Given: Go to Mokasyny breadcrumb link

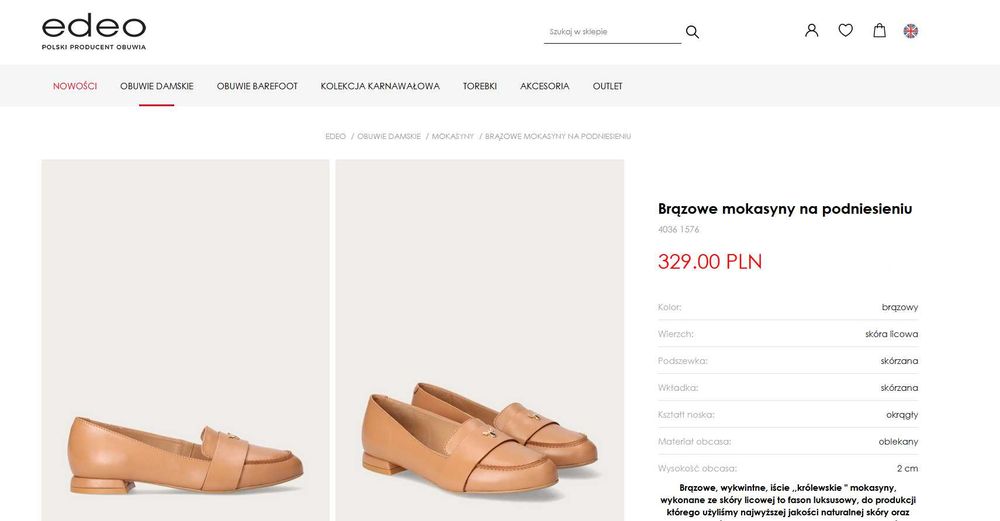Looking at the screenshot, I should 453,136.
